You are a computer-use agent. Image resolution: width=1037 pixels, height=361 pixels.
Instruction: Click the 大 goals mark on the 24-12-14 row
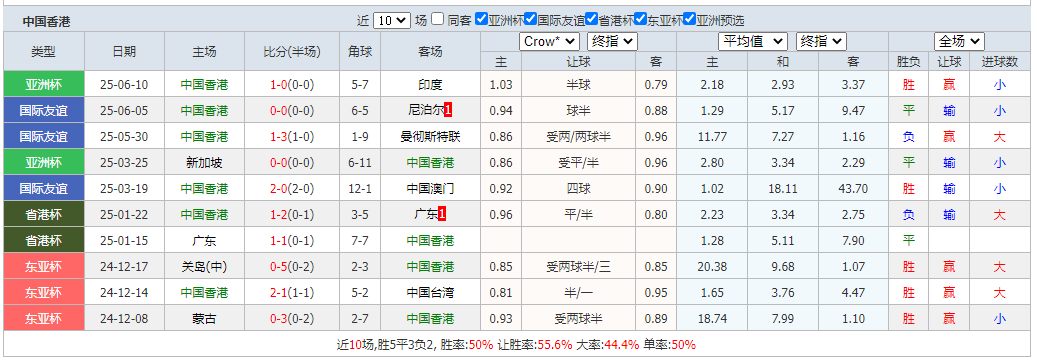[999, 292]
